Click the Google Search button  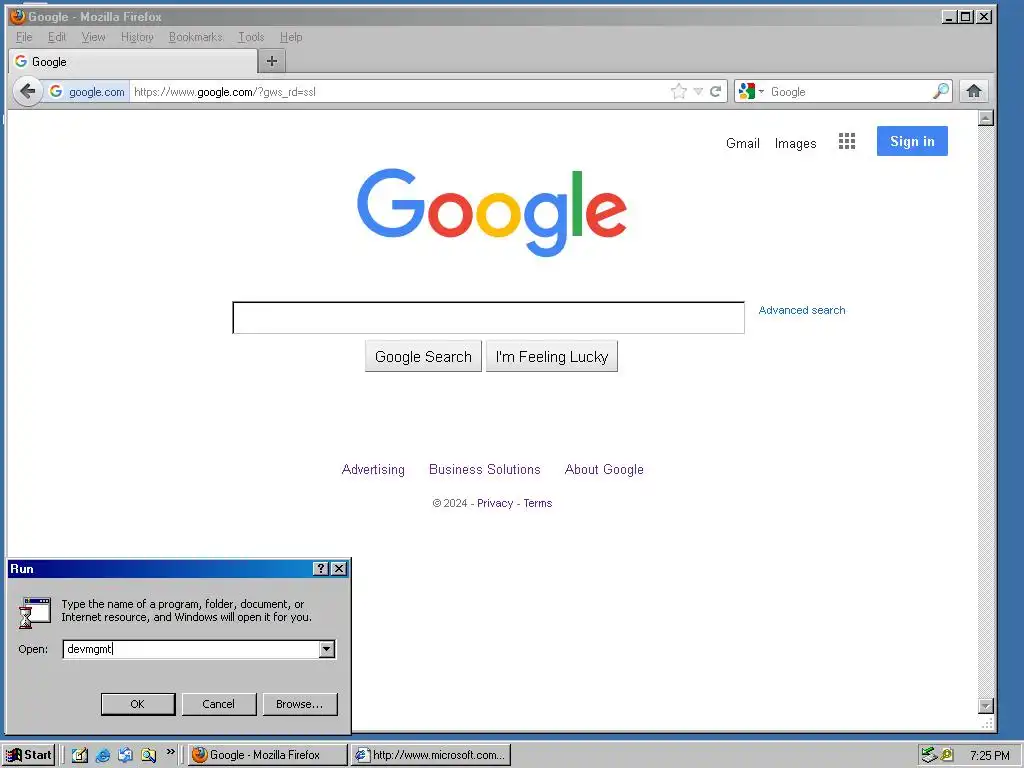point(423,357)
